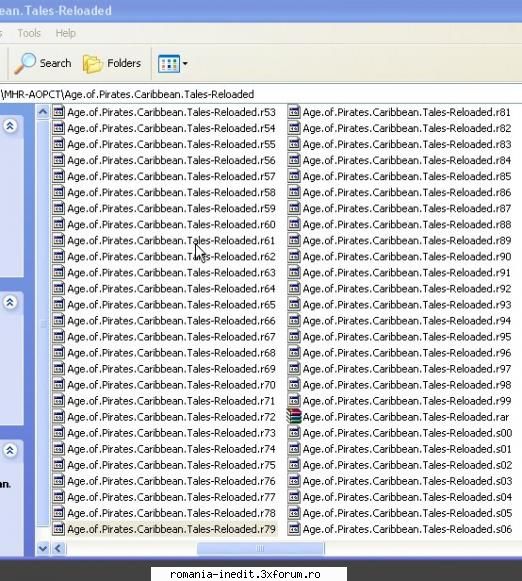The image size is (522, 581).
Task: Select the file icon for Reloaded.r88
Action: [294, 224]
